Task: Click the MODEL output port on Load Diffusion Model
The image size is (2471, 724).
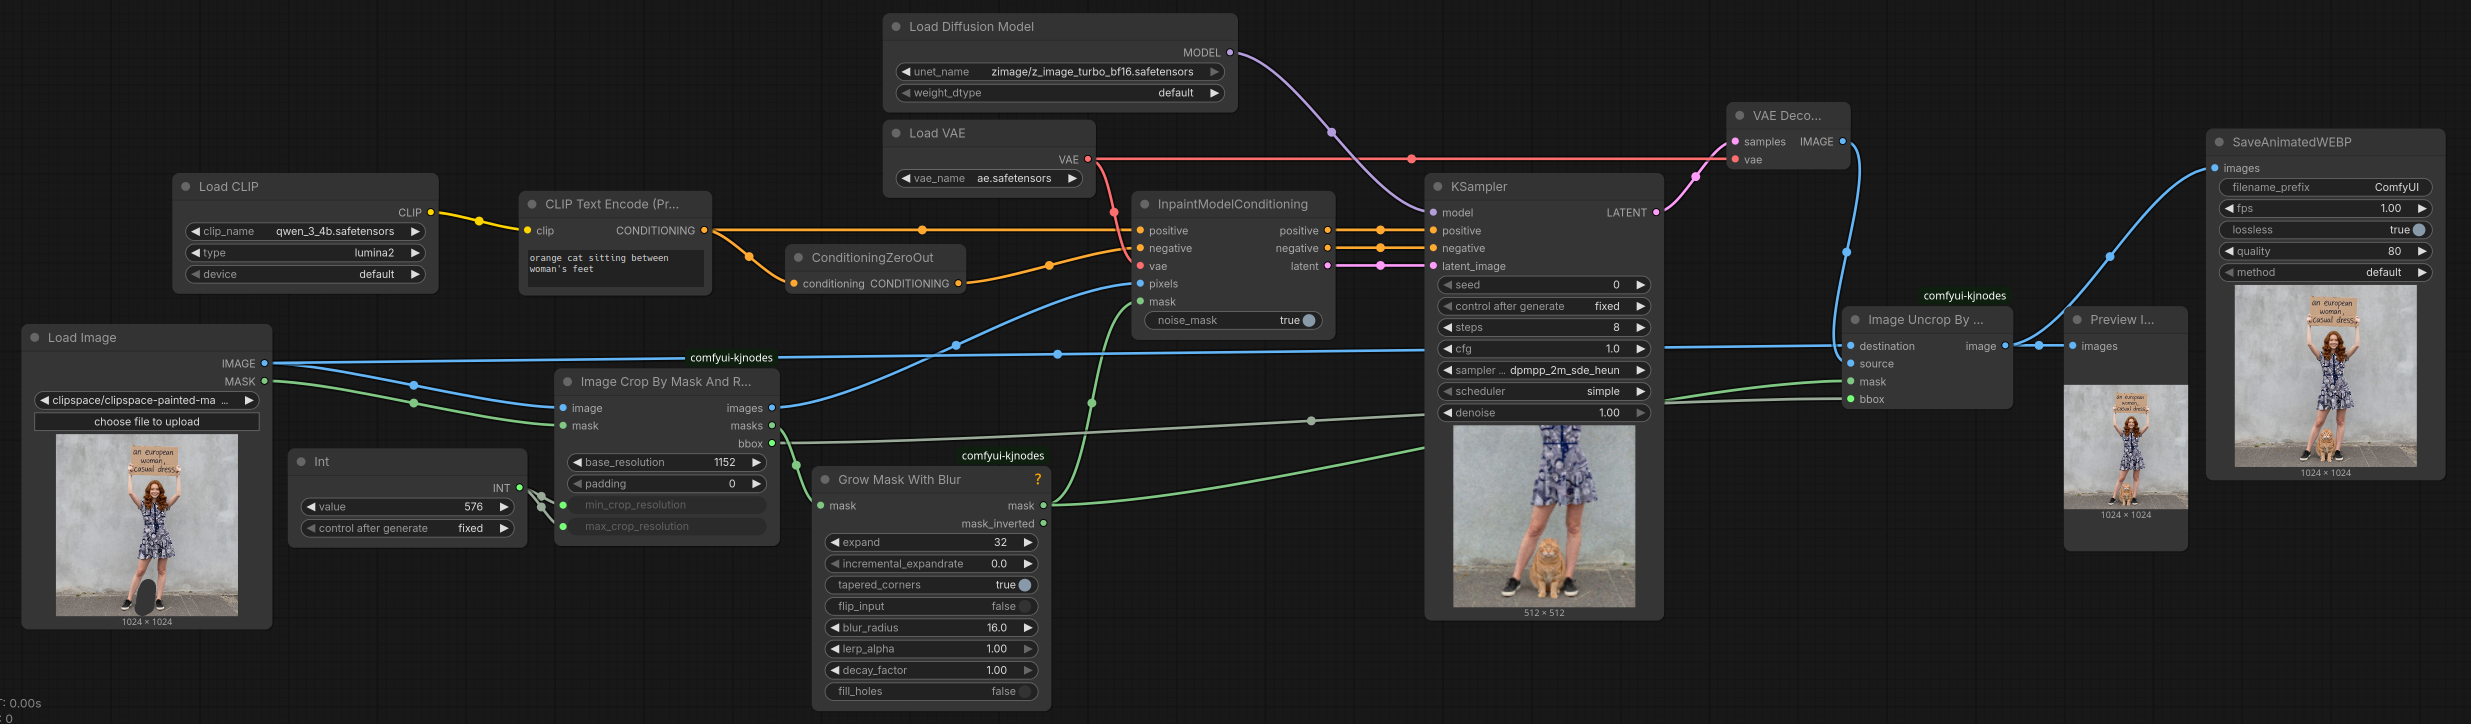Action: point(1229,53)
